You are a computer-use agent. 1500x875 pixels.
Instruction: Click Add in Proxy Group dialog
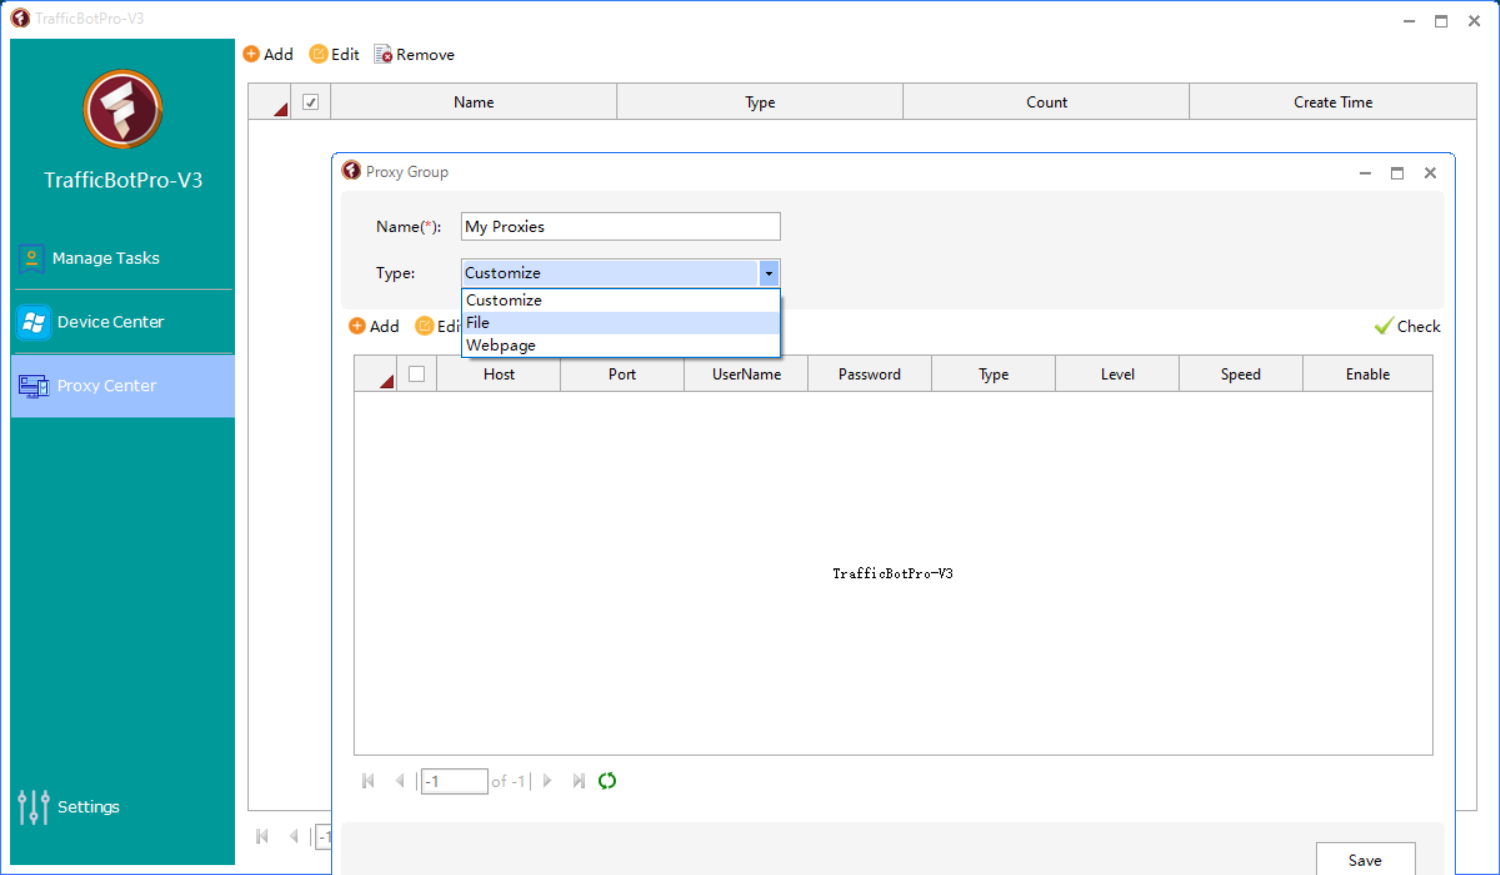click(x=374, y=326)
